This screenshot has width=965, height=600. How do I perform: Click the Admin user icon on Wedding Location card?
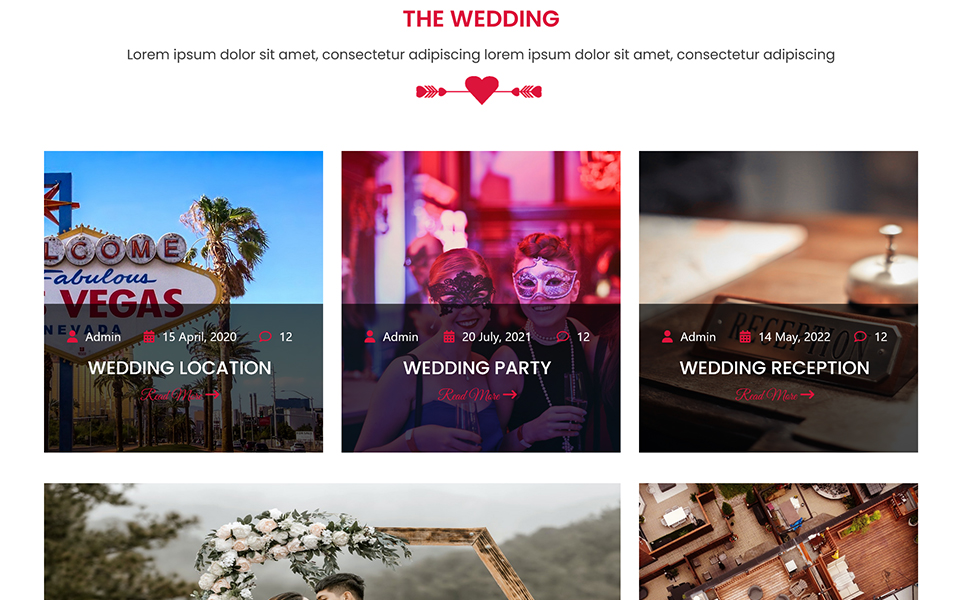click(72, 337)
